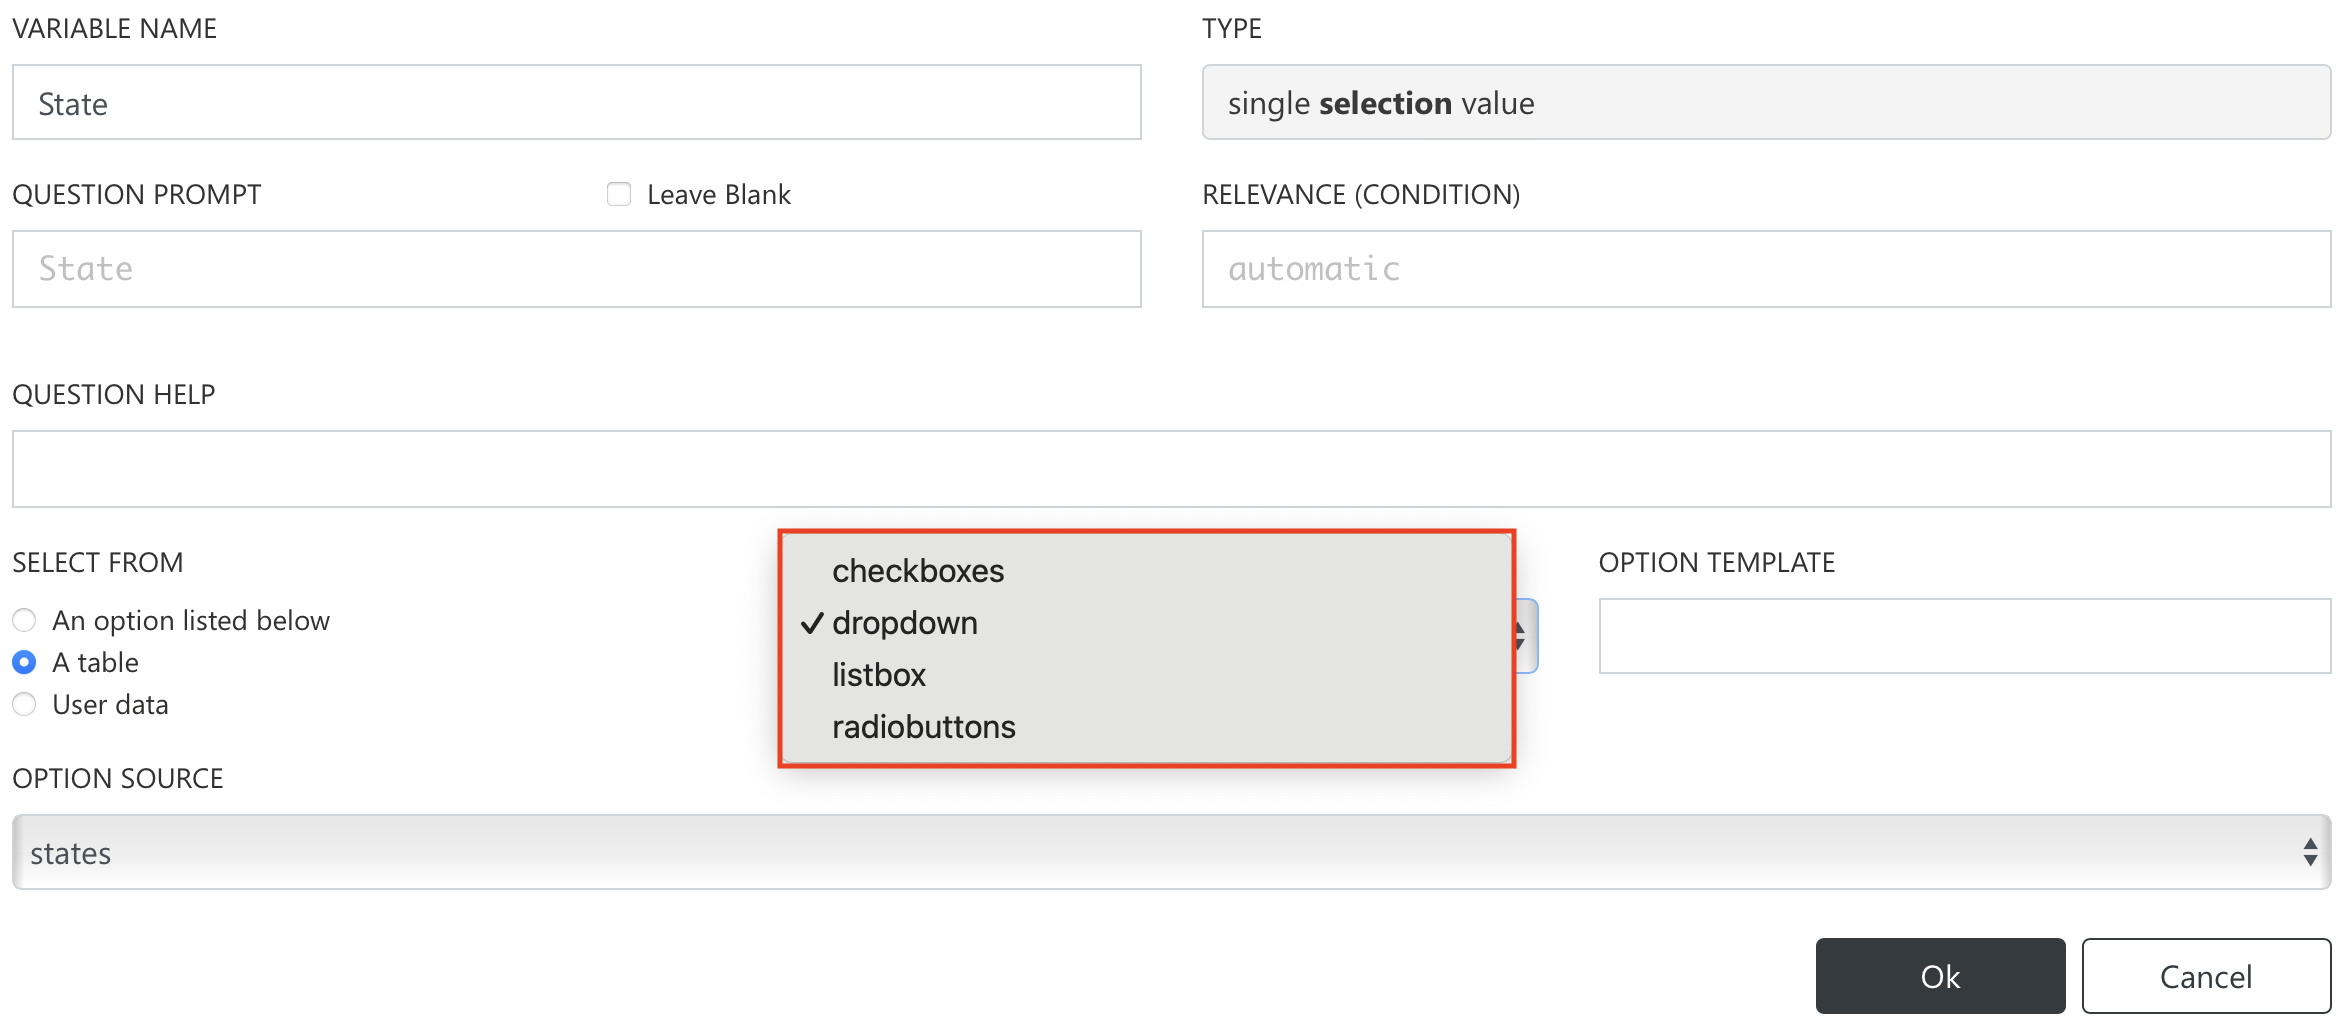This screenshot has width=2344, height=1028.
Task: Click the Question Prompt text field
Action: [x=576, y=269]
